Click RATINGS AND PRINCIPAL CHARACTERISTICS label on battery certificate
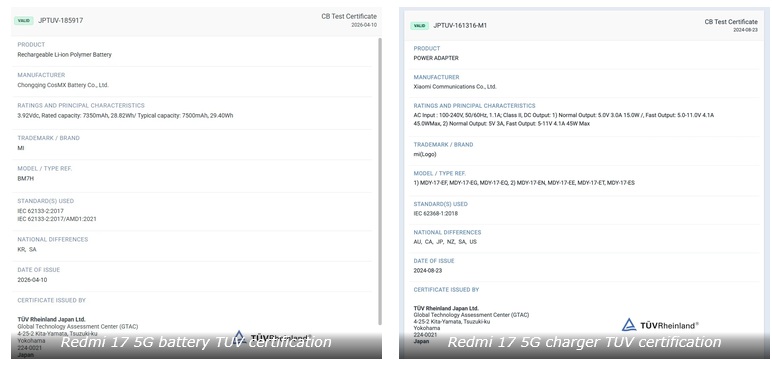This screenshot has width=772, height=366. click(81, 105)
